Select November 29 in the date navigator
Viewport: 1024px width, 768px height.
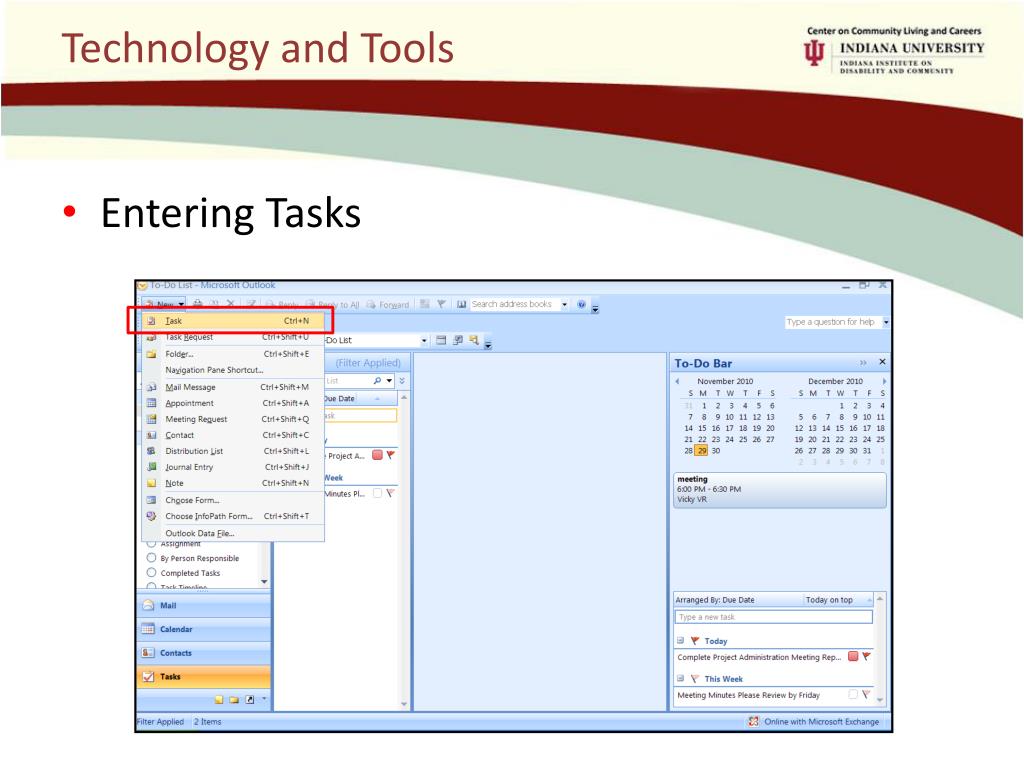point(702,451)
